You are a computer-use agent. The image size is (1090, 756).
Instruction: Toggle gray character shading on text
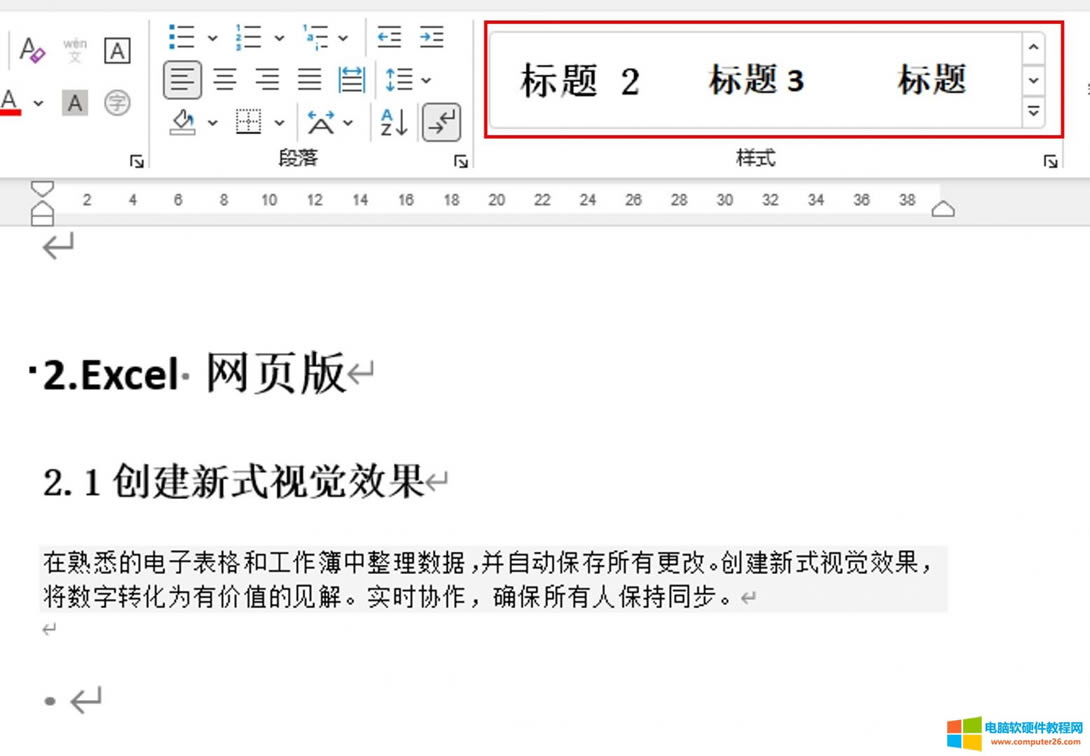coord(75,102)
